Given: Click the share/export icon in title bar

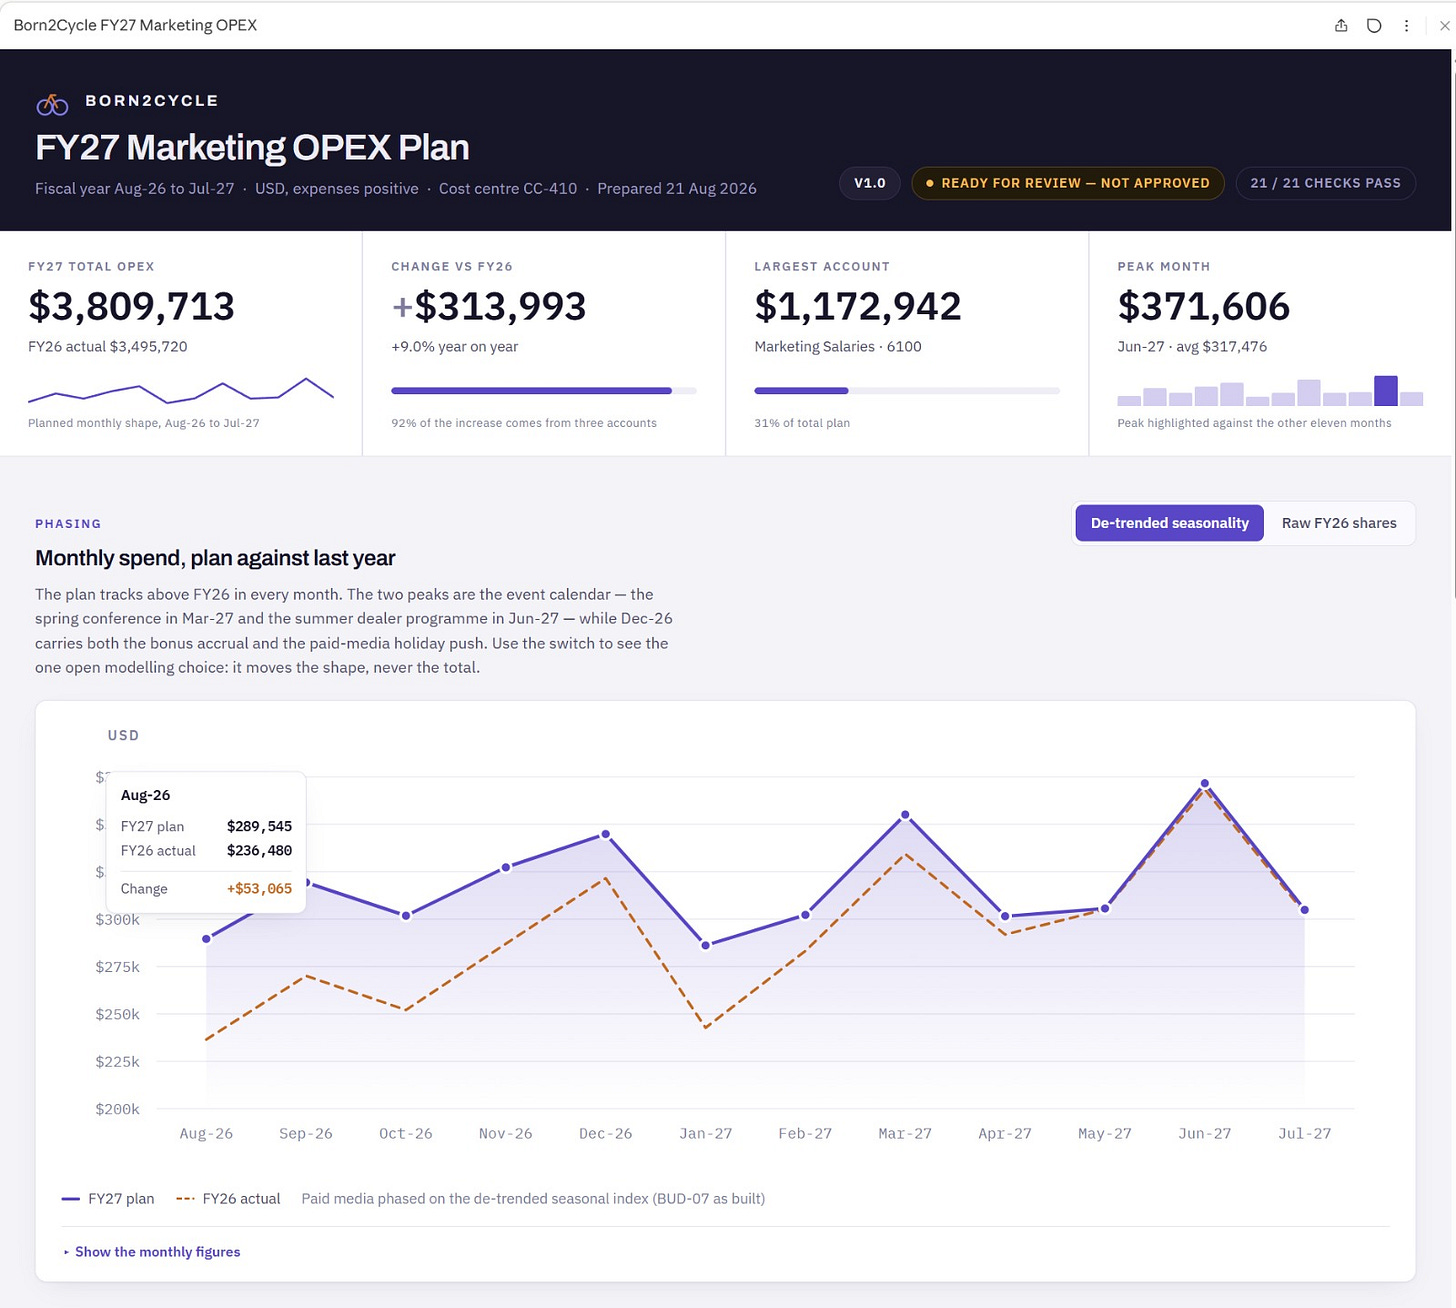Looking at the screenshot, I should [1341, 26].
